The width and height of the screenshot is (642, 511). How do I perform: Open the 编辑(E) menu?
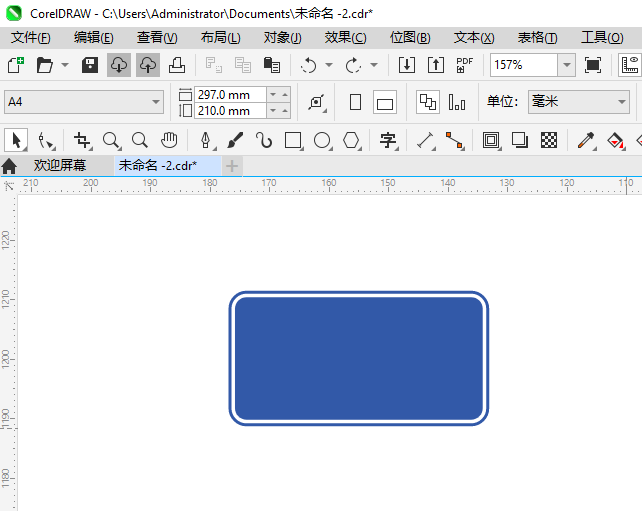coord(93,38)
